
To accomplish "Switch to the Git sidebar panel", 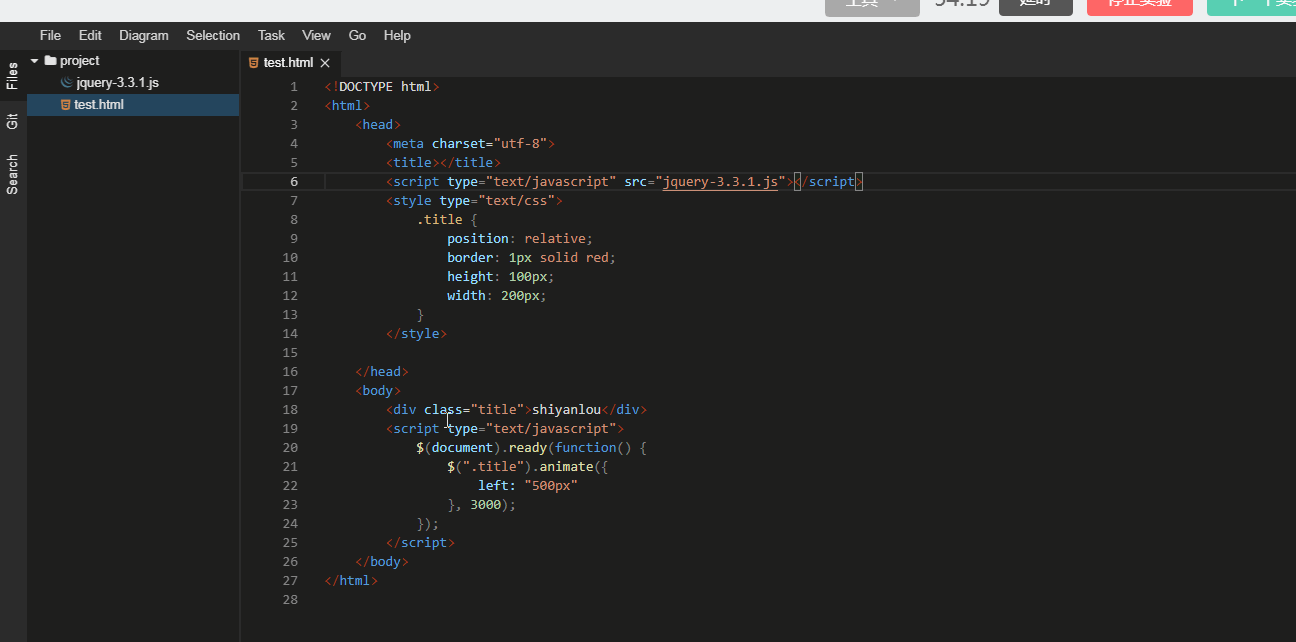I will [x=13, y=122].
